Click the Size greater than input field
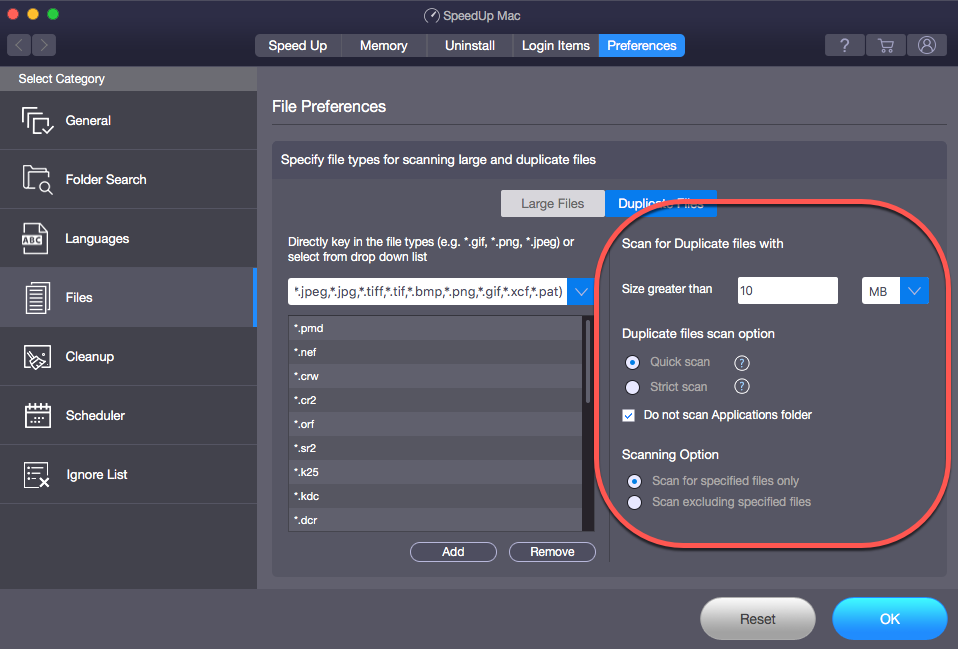Viewport: 958px width, 649px height. 788,291
